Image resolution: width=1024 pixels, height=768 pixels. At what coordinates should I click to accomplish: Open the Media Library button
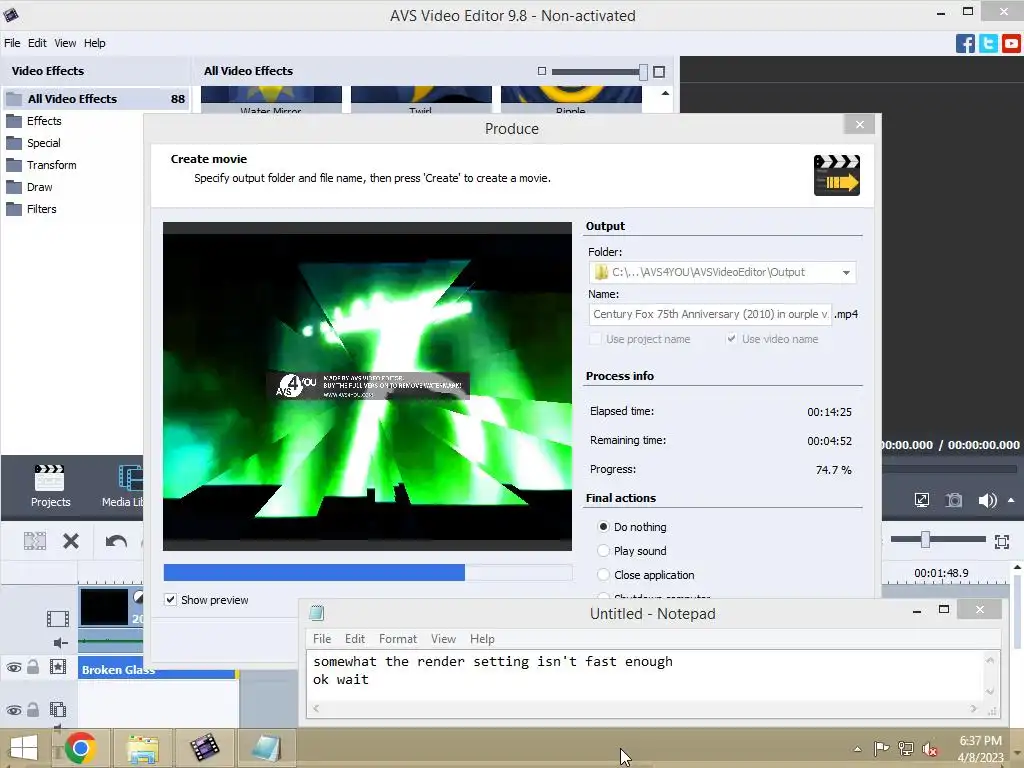coord(124,486)
